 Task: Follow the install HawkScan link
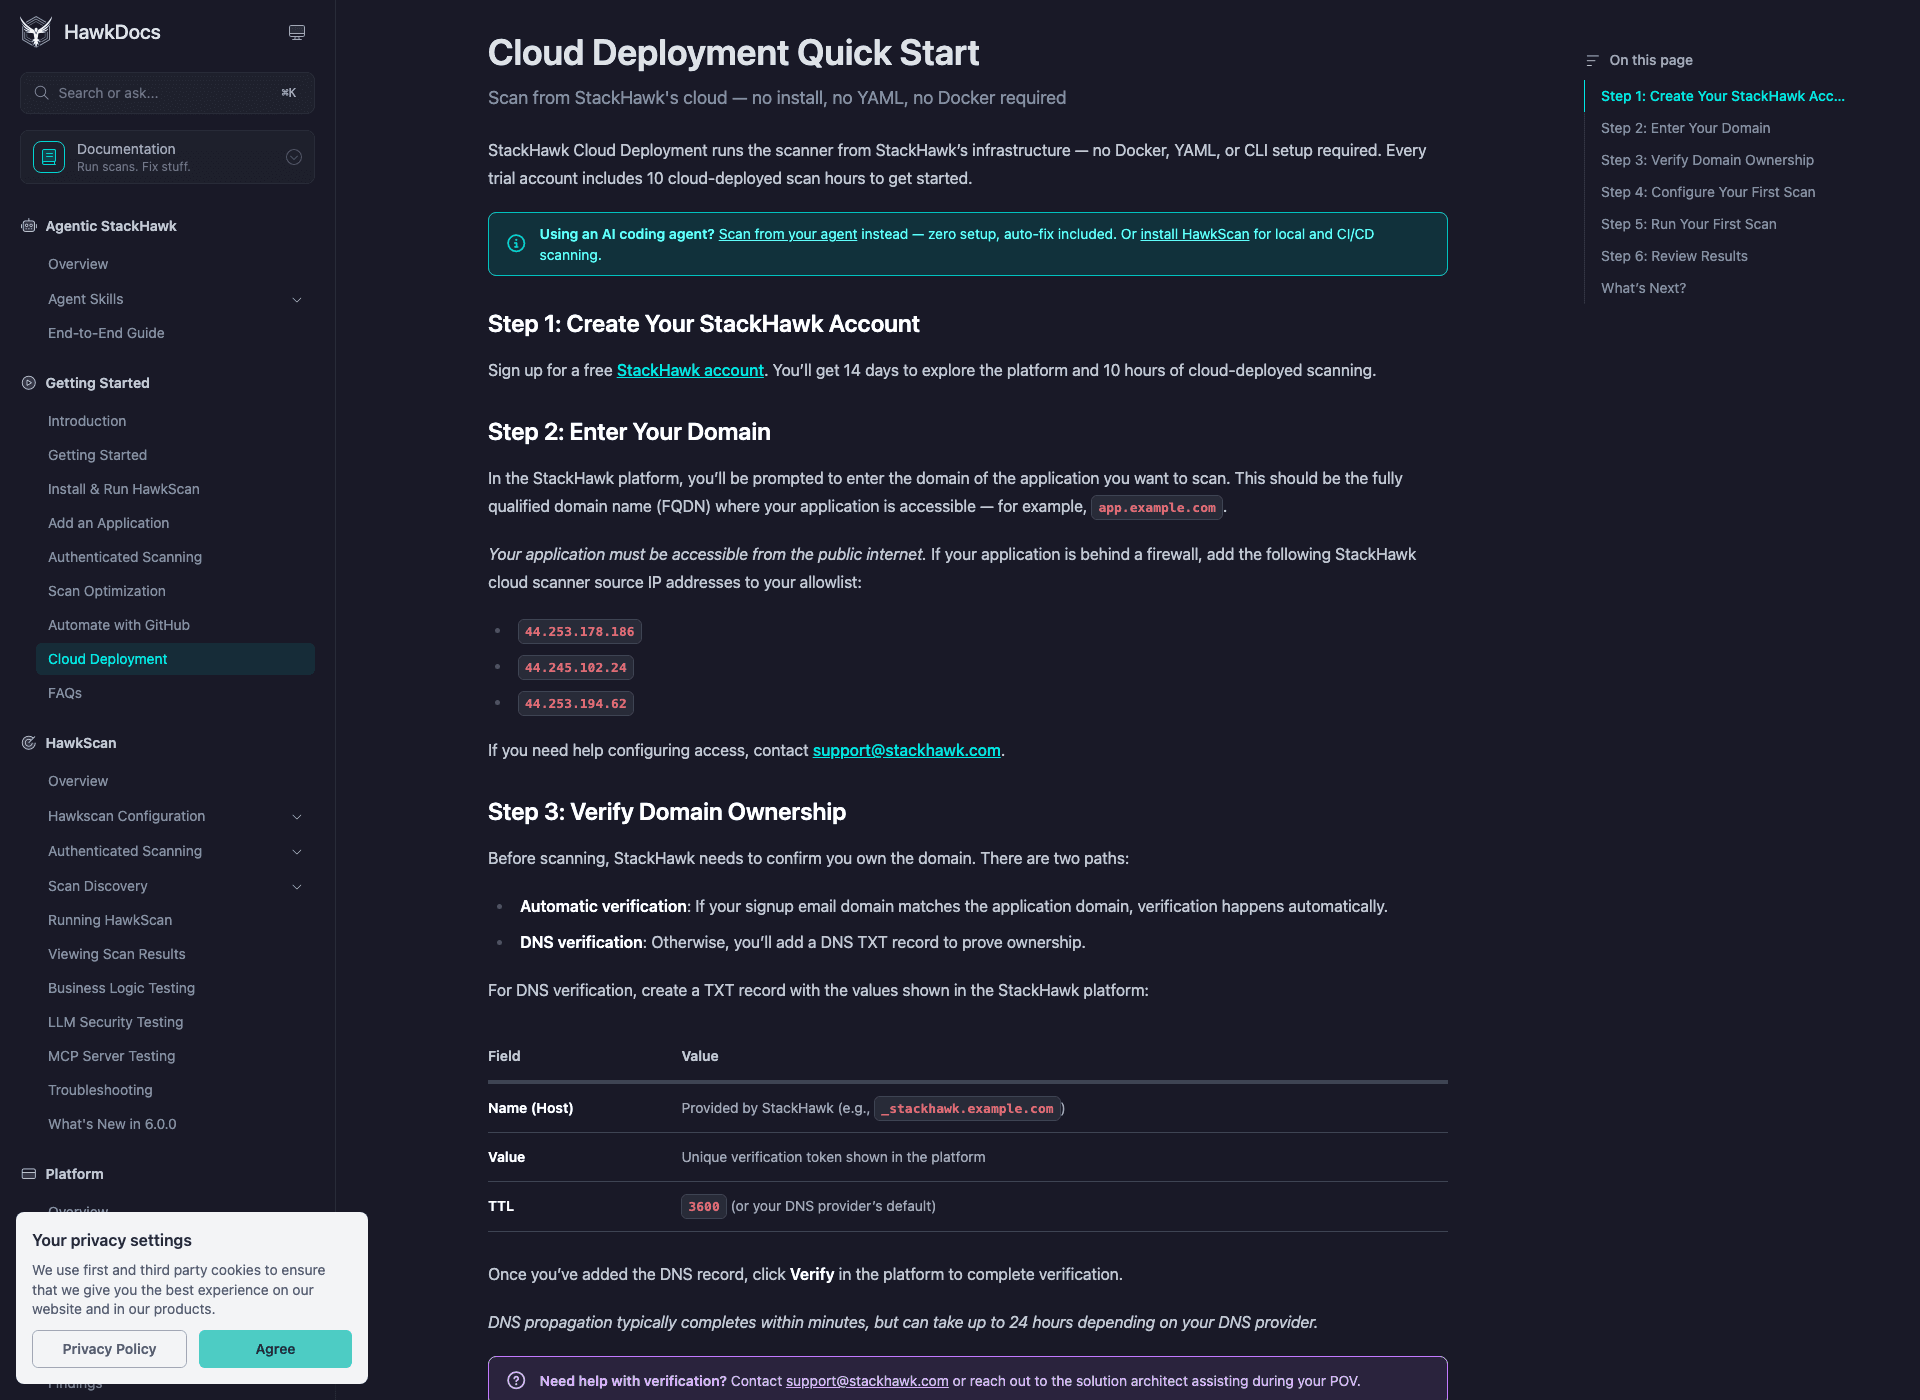1195,234
